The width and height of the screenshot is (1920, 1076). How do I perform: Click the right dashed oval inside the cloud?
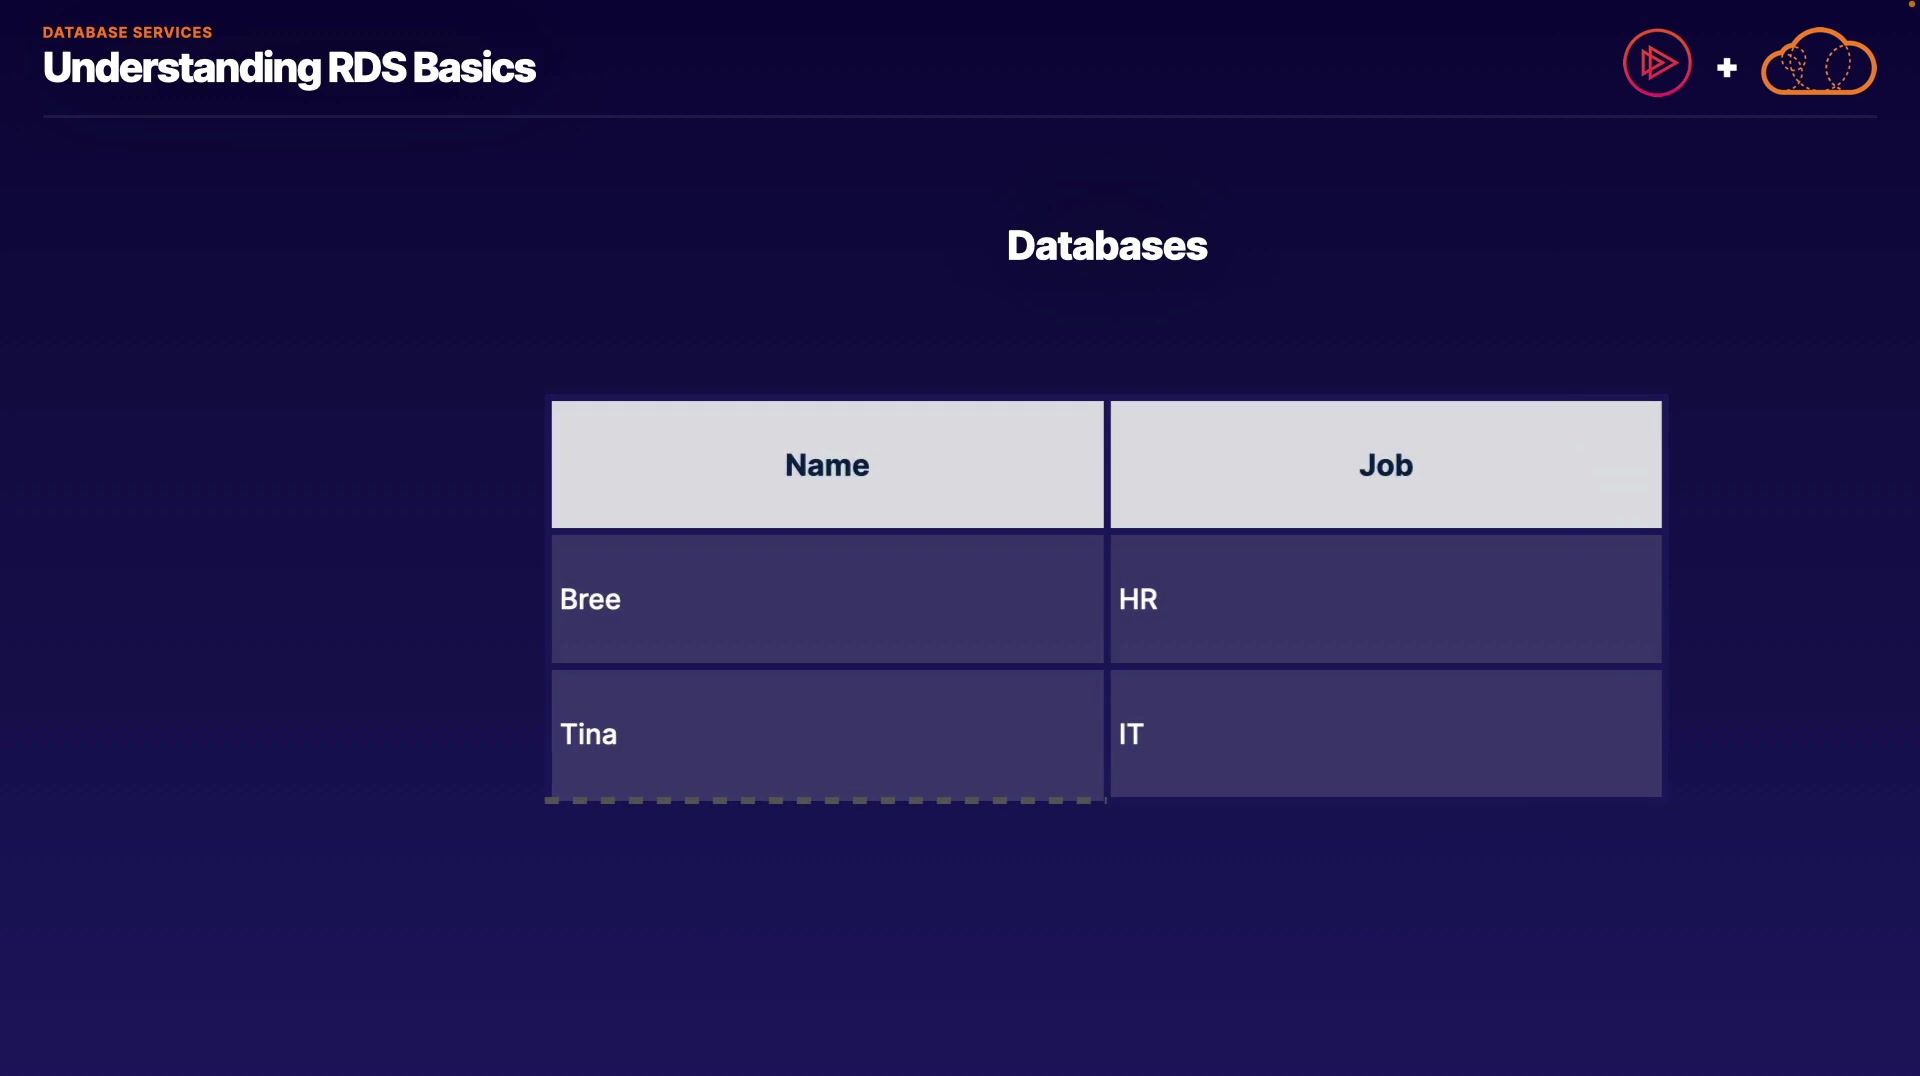[x=1838, y=67]
